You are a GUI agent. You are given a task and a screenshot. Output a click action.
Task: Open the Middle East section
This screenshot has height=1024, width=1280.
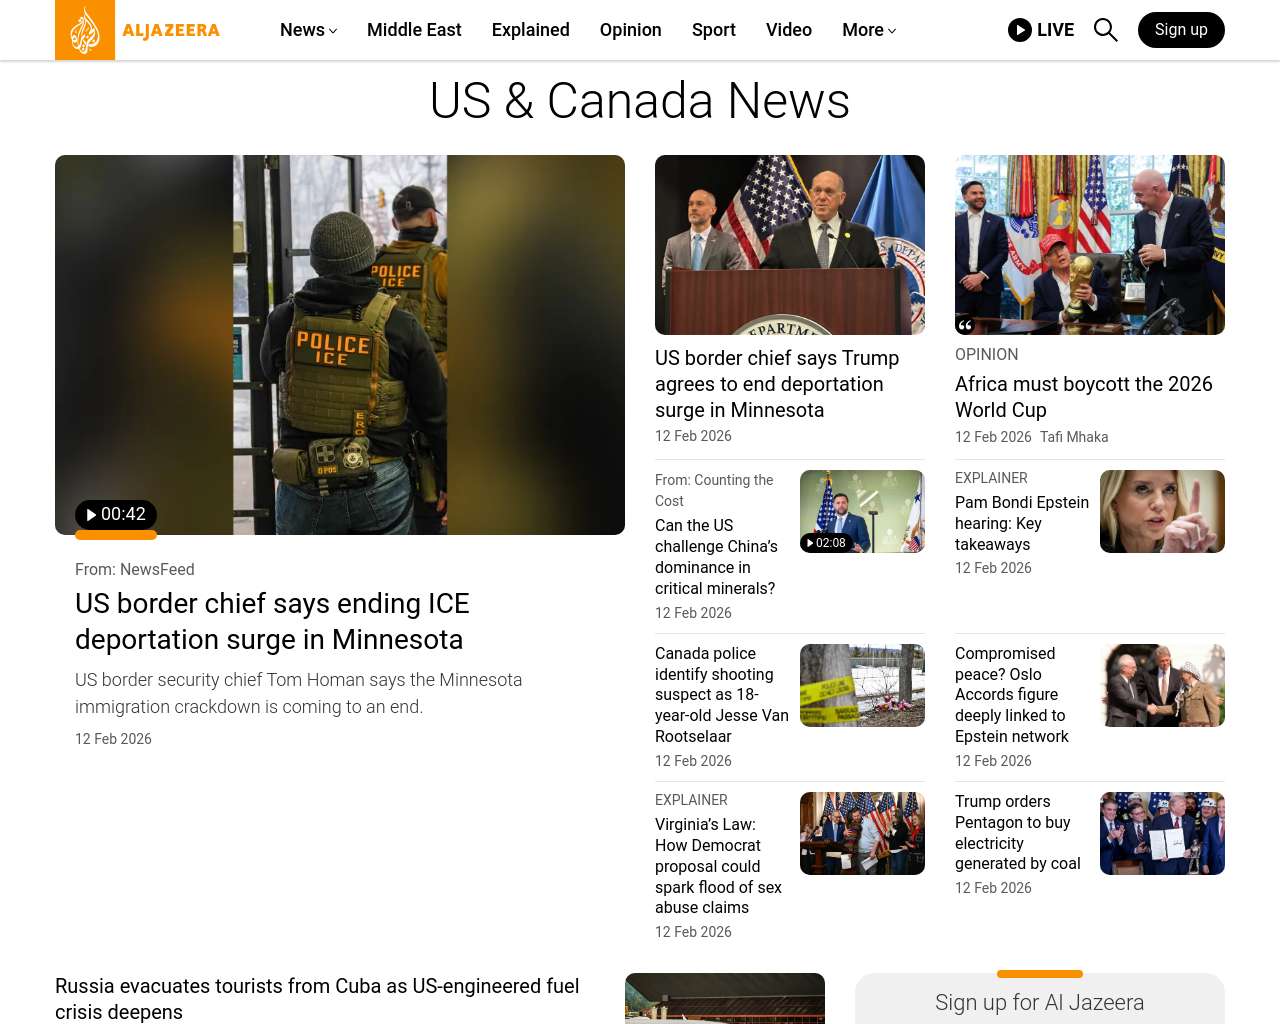(414, 30)
